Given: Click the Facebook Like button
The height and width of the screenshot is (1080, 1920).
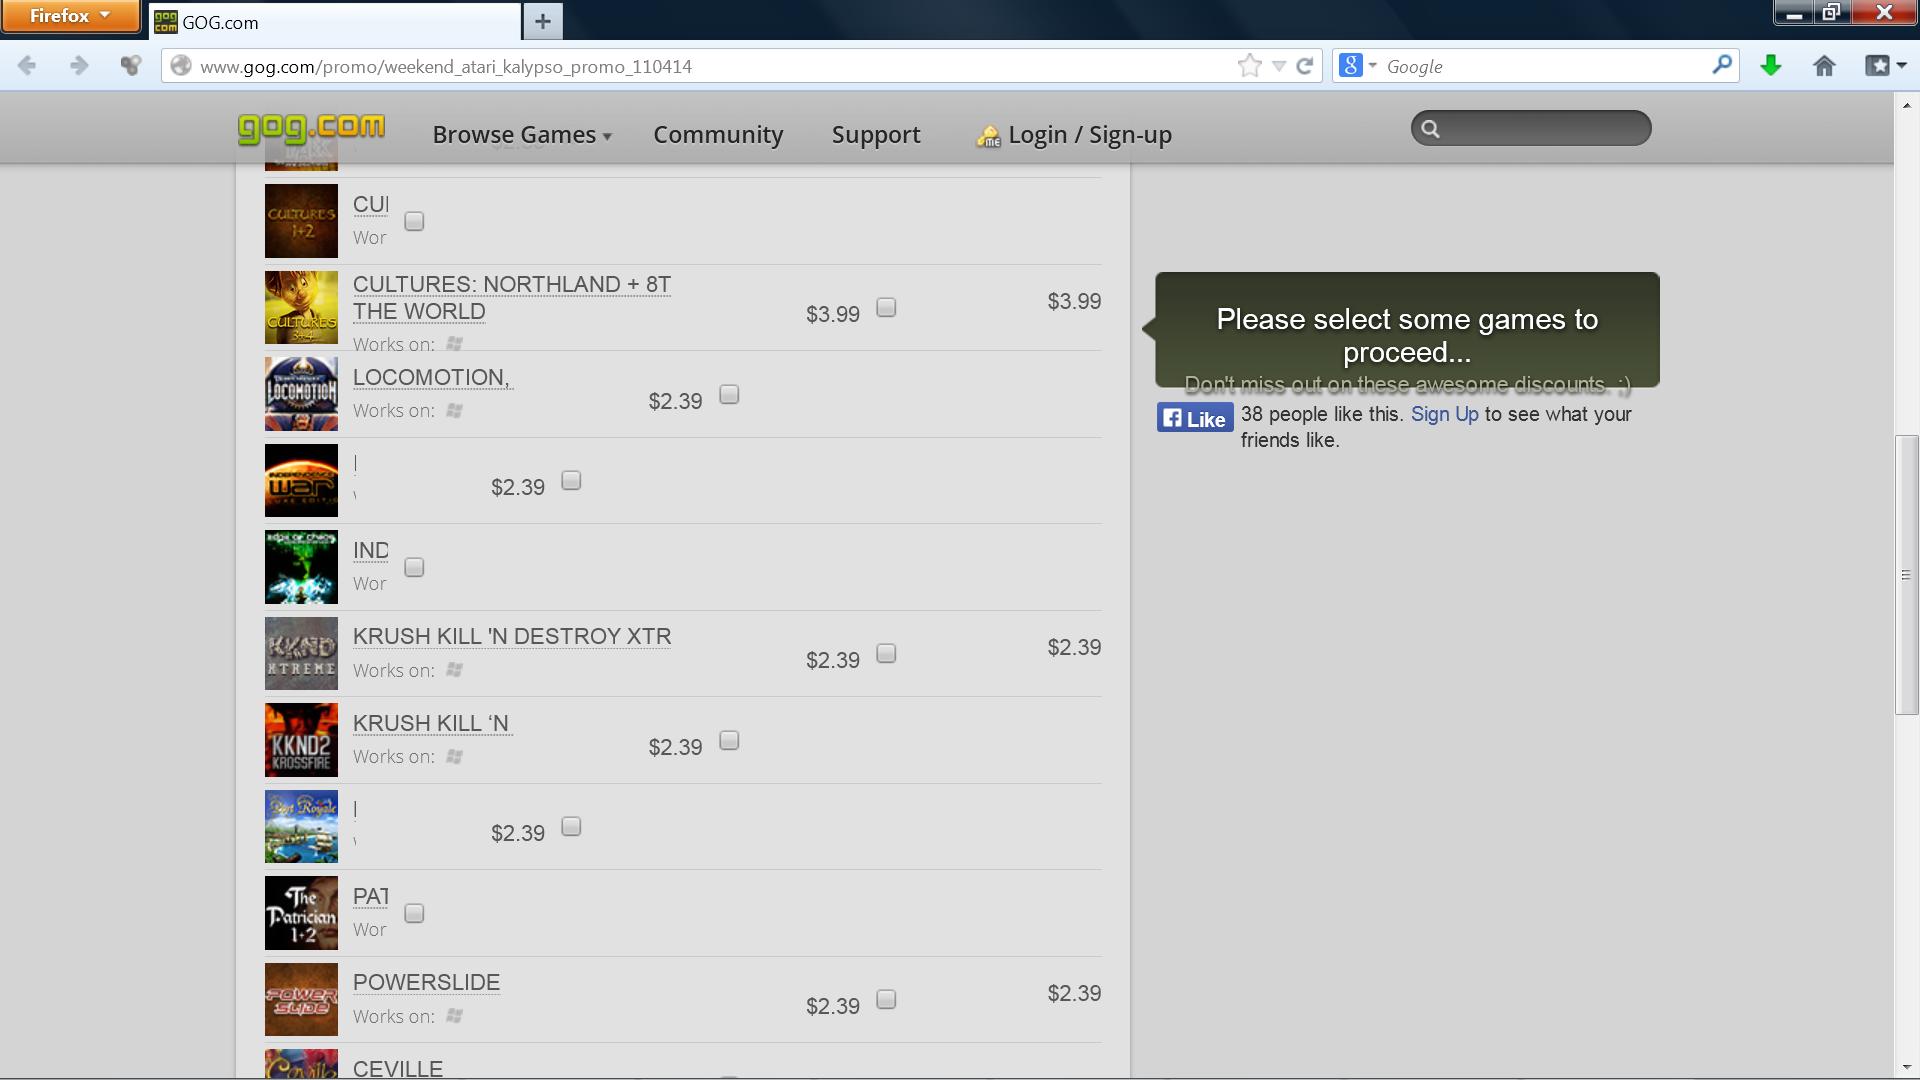Looking at the screenshot, I should (x=1195, y=418).
